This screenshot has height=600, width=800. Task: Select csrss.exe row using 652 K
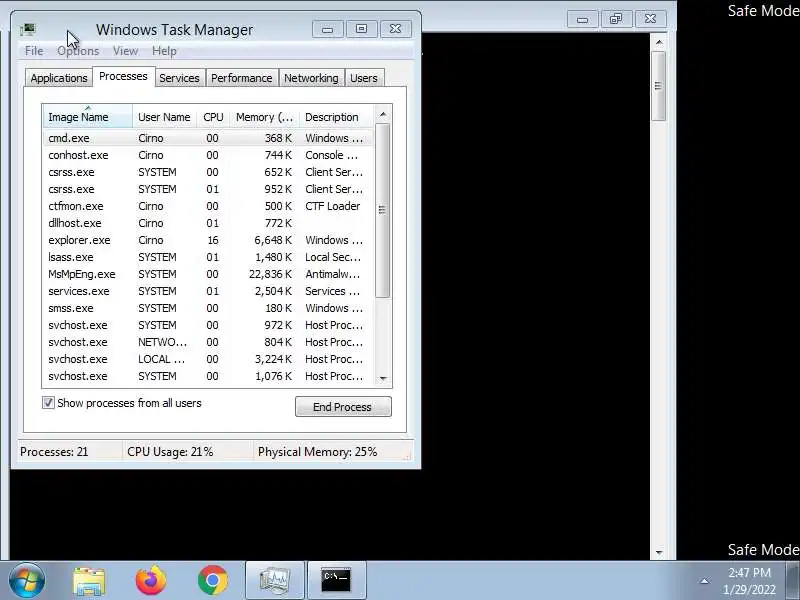tap(208, 172)
